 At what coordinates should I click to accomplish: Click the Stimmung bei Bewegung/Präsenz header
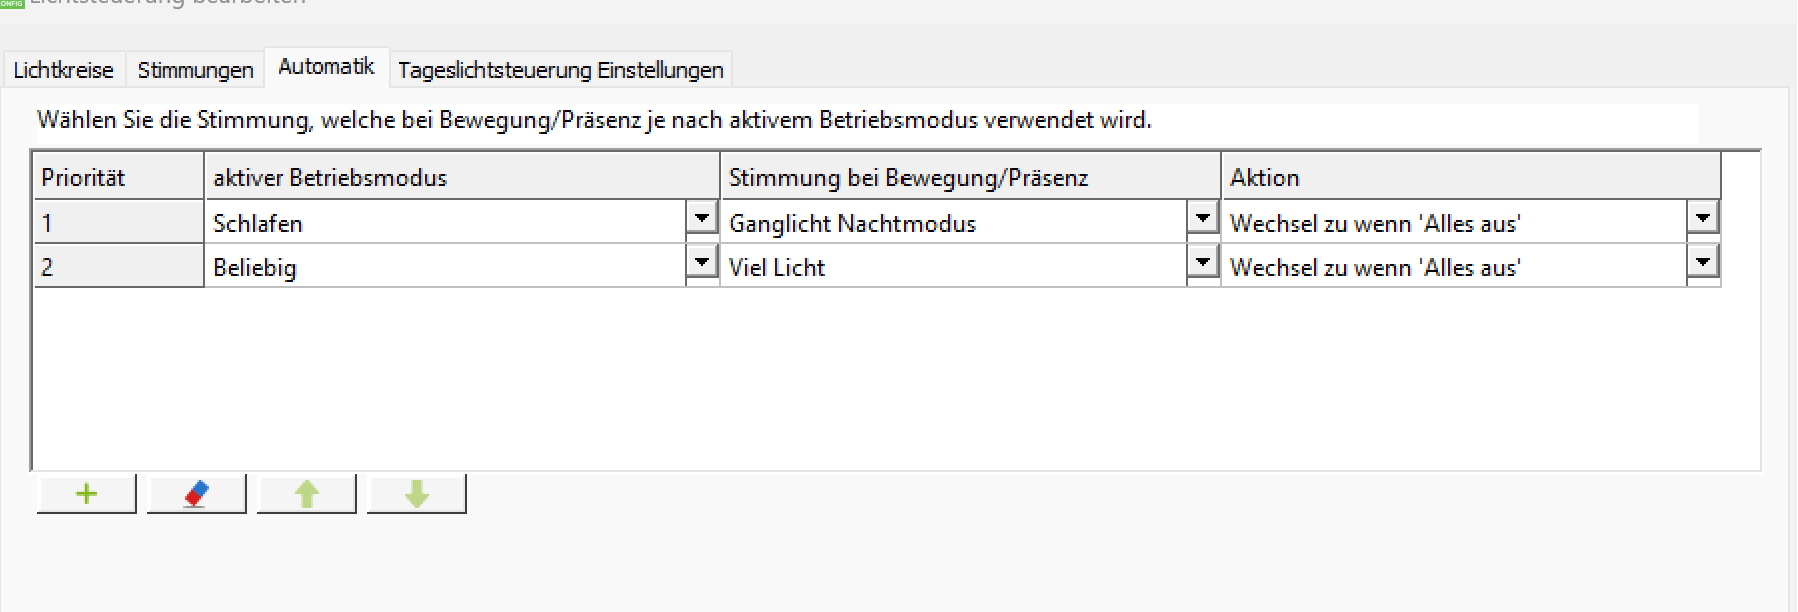[970, 177]
